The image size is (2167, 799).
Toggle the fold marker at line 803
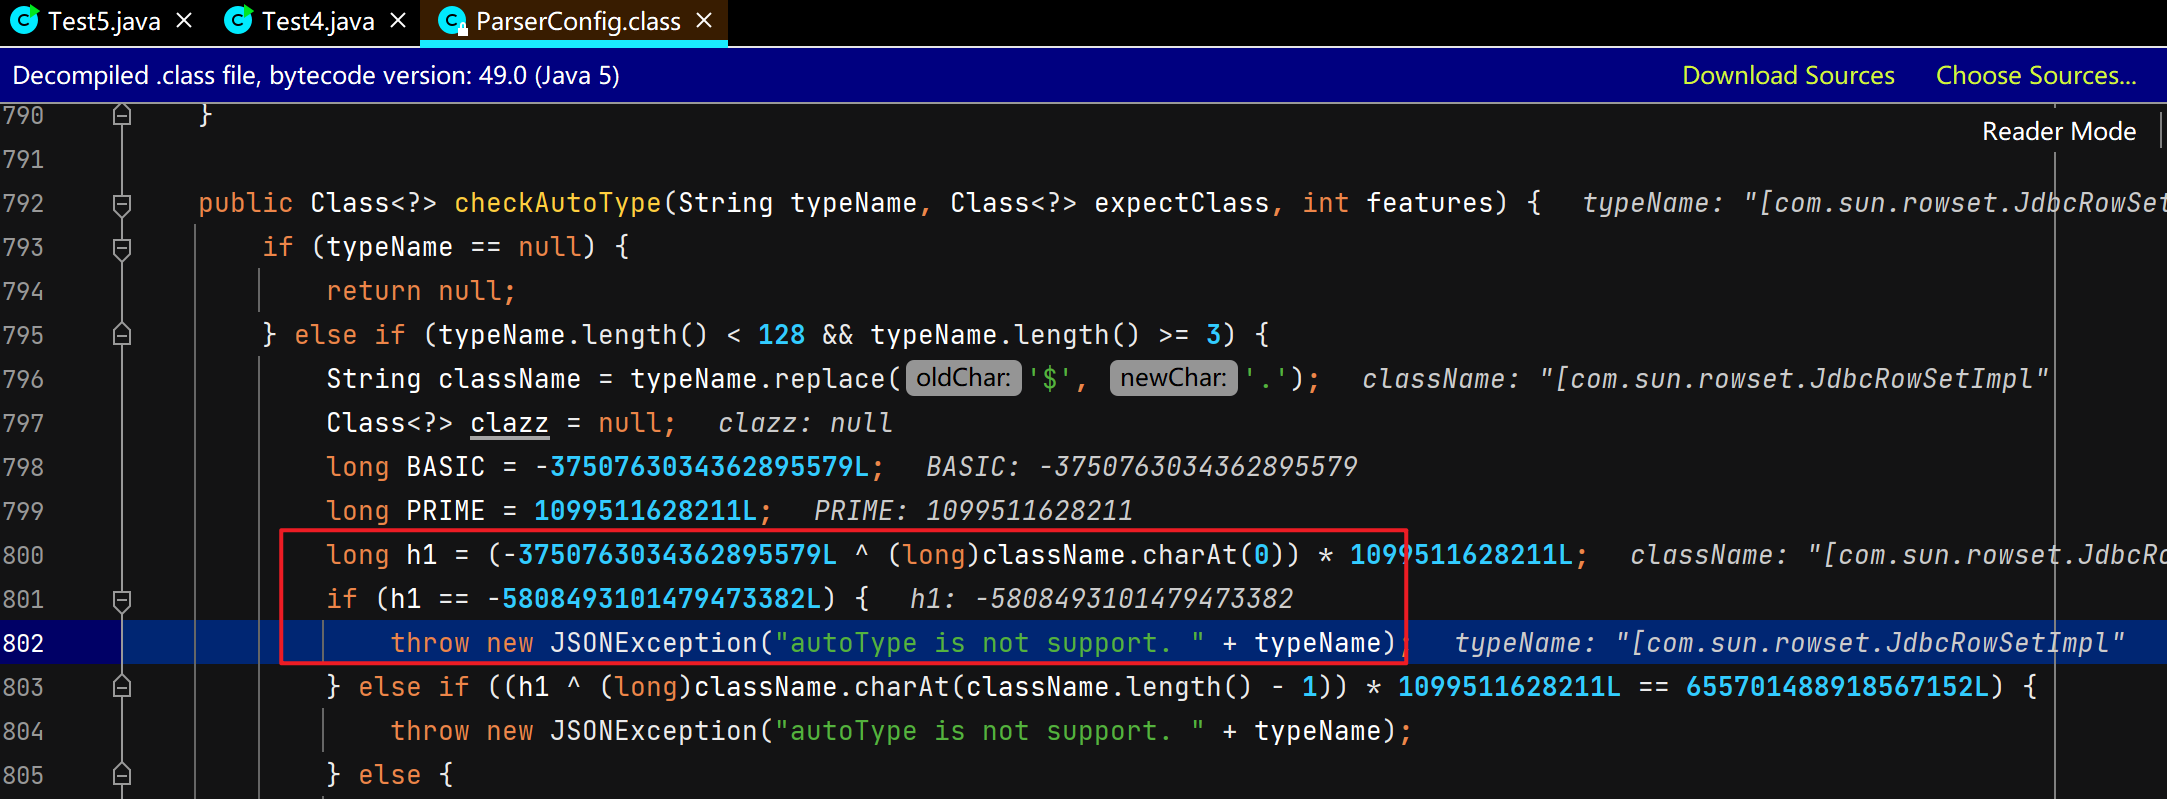pos(122,687)
